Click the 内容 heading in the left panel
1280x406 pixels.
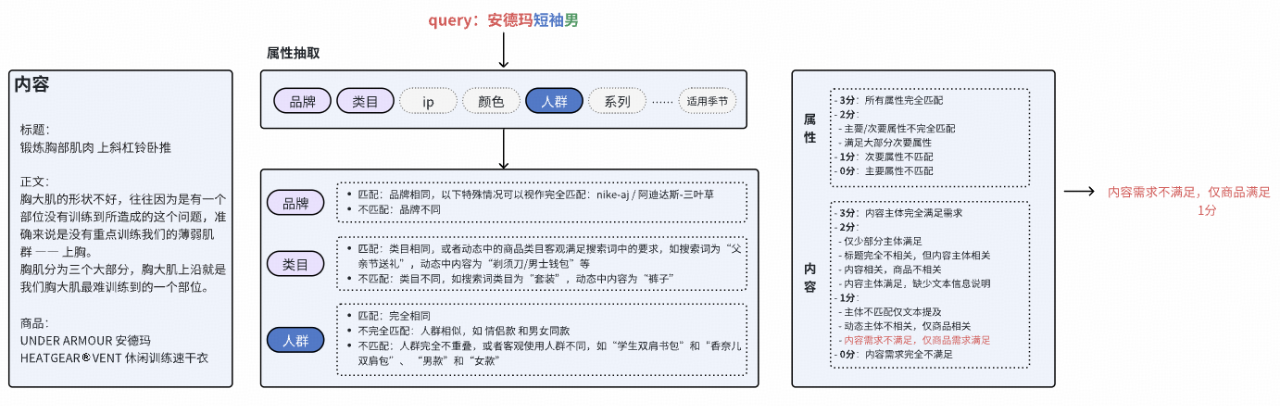pyautogui.click(x=32, y=85)
